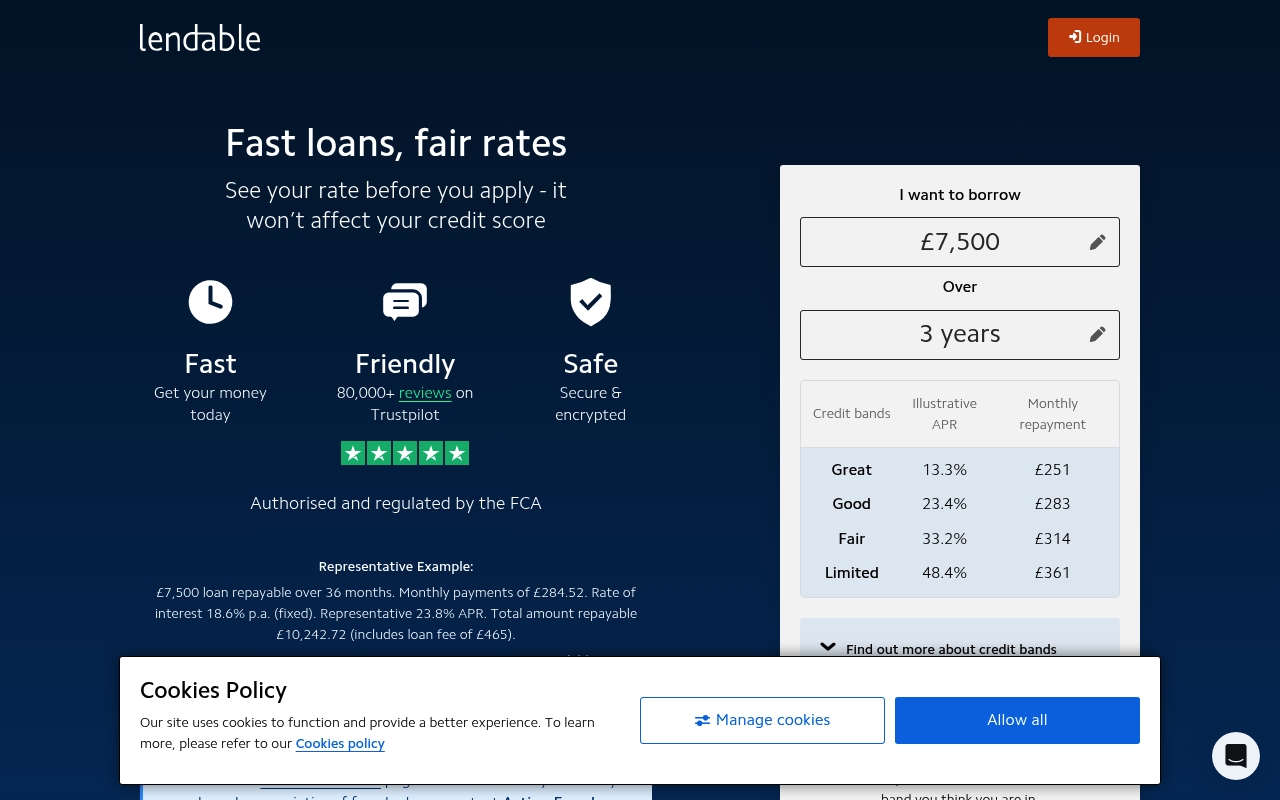The width and height of the screenshot is (1280, 800).
Task: Click the Trustpilot five-star rating
Action: (x=405, y=453)
